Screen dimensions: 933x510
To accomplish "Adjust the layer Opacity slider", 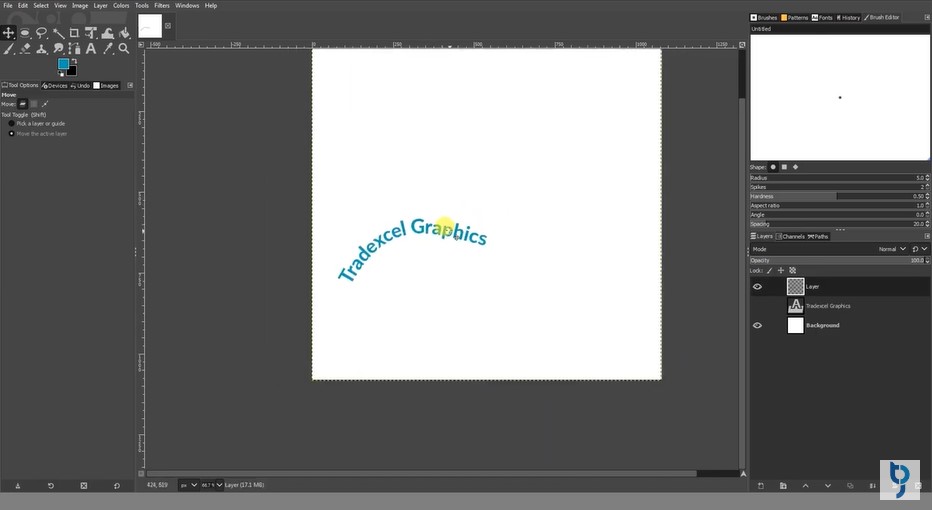I will tap(839, 260).
